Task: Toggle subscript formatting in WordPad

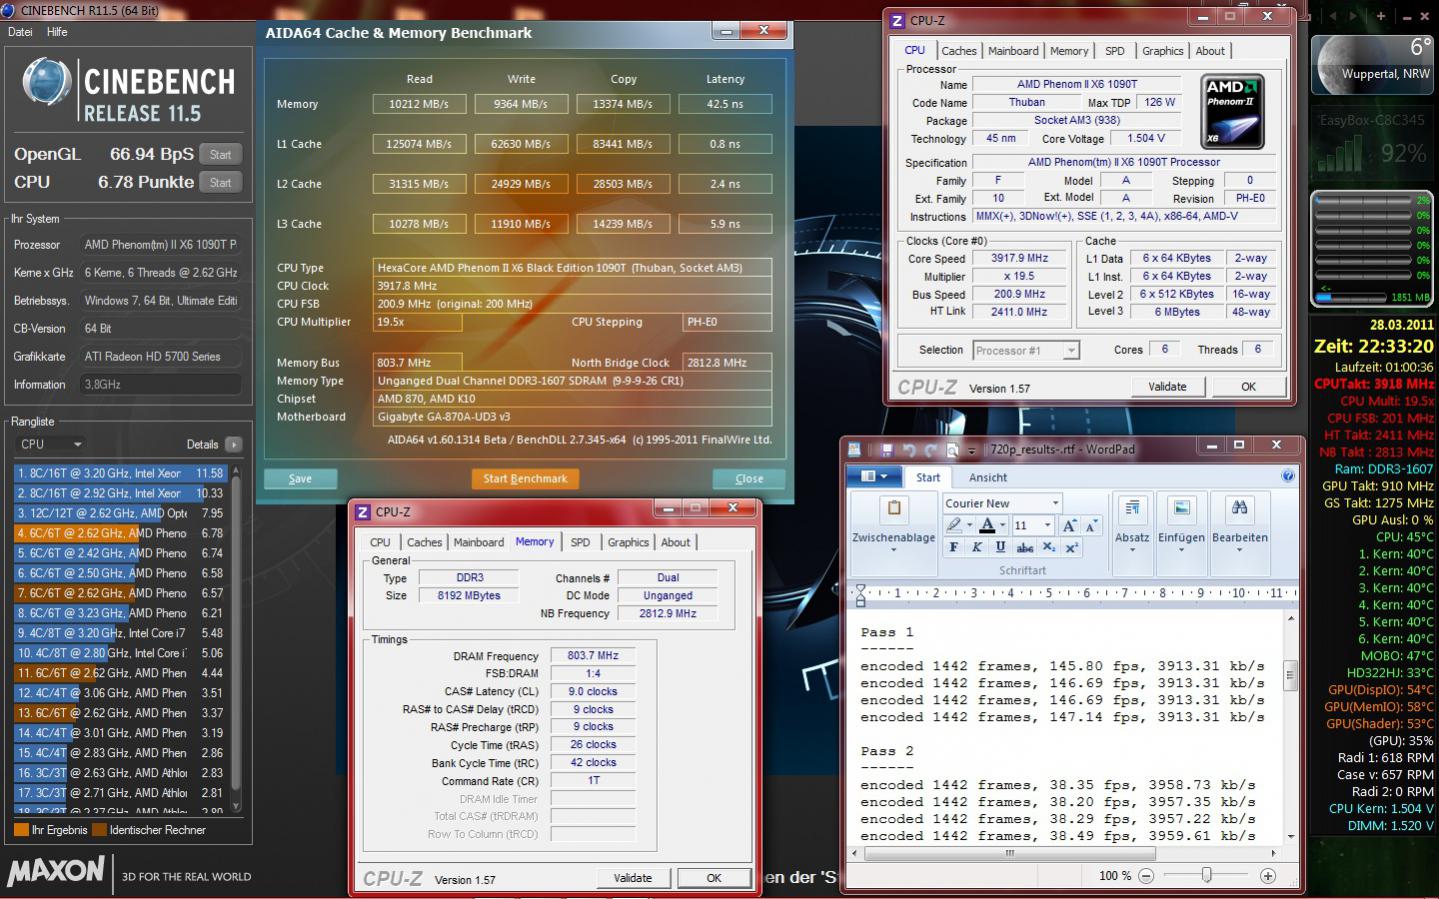Action: tap(1048, 547)
